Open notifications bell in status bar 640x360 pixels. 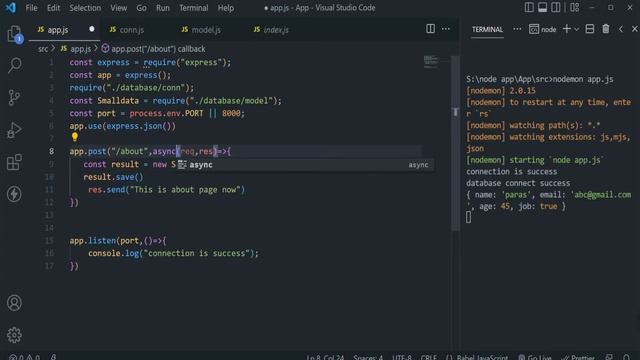(627, 357)
